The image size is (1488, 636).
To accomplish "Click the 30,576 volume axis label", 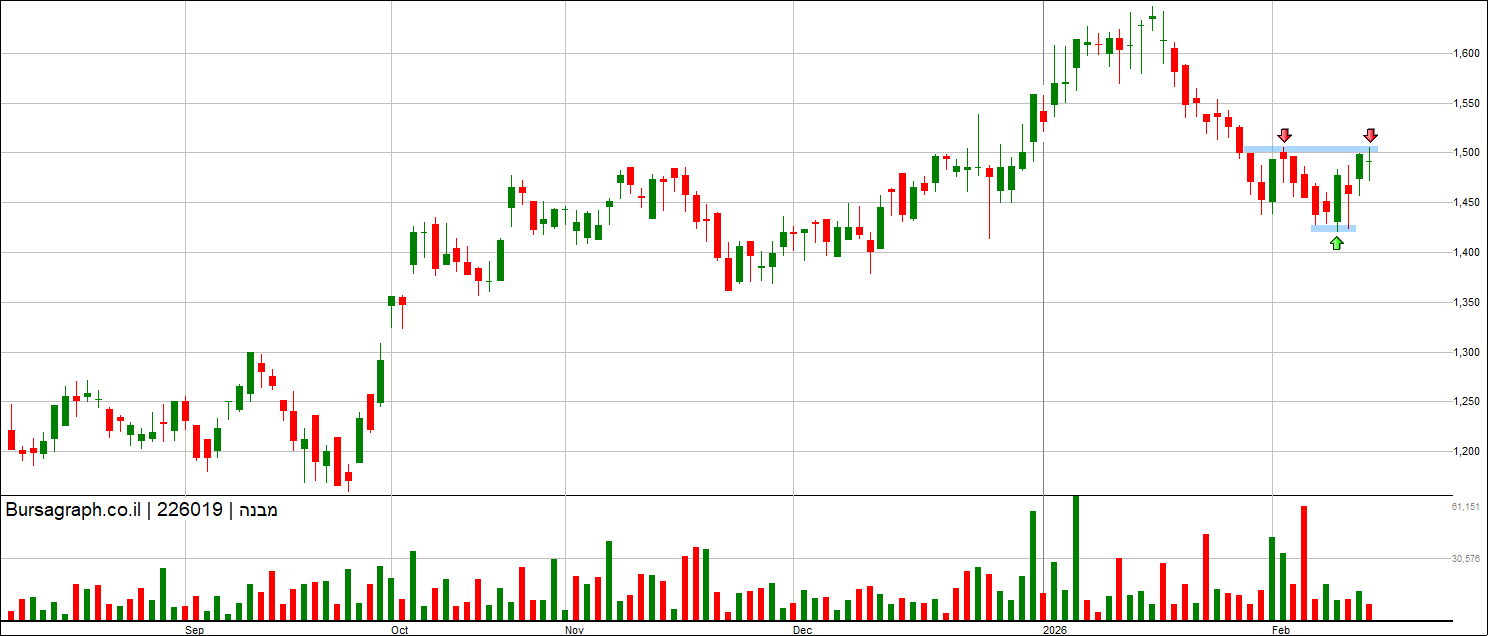I will pyautogui.click(x=1466, y=558).
